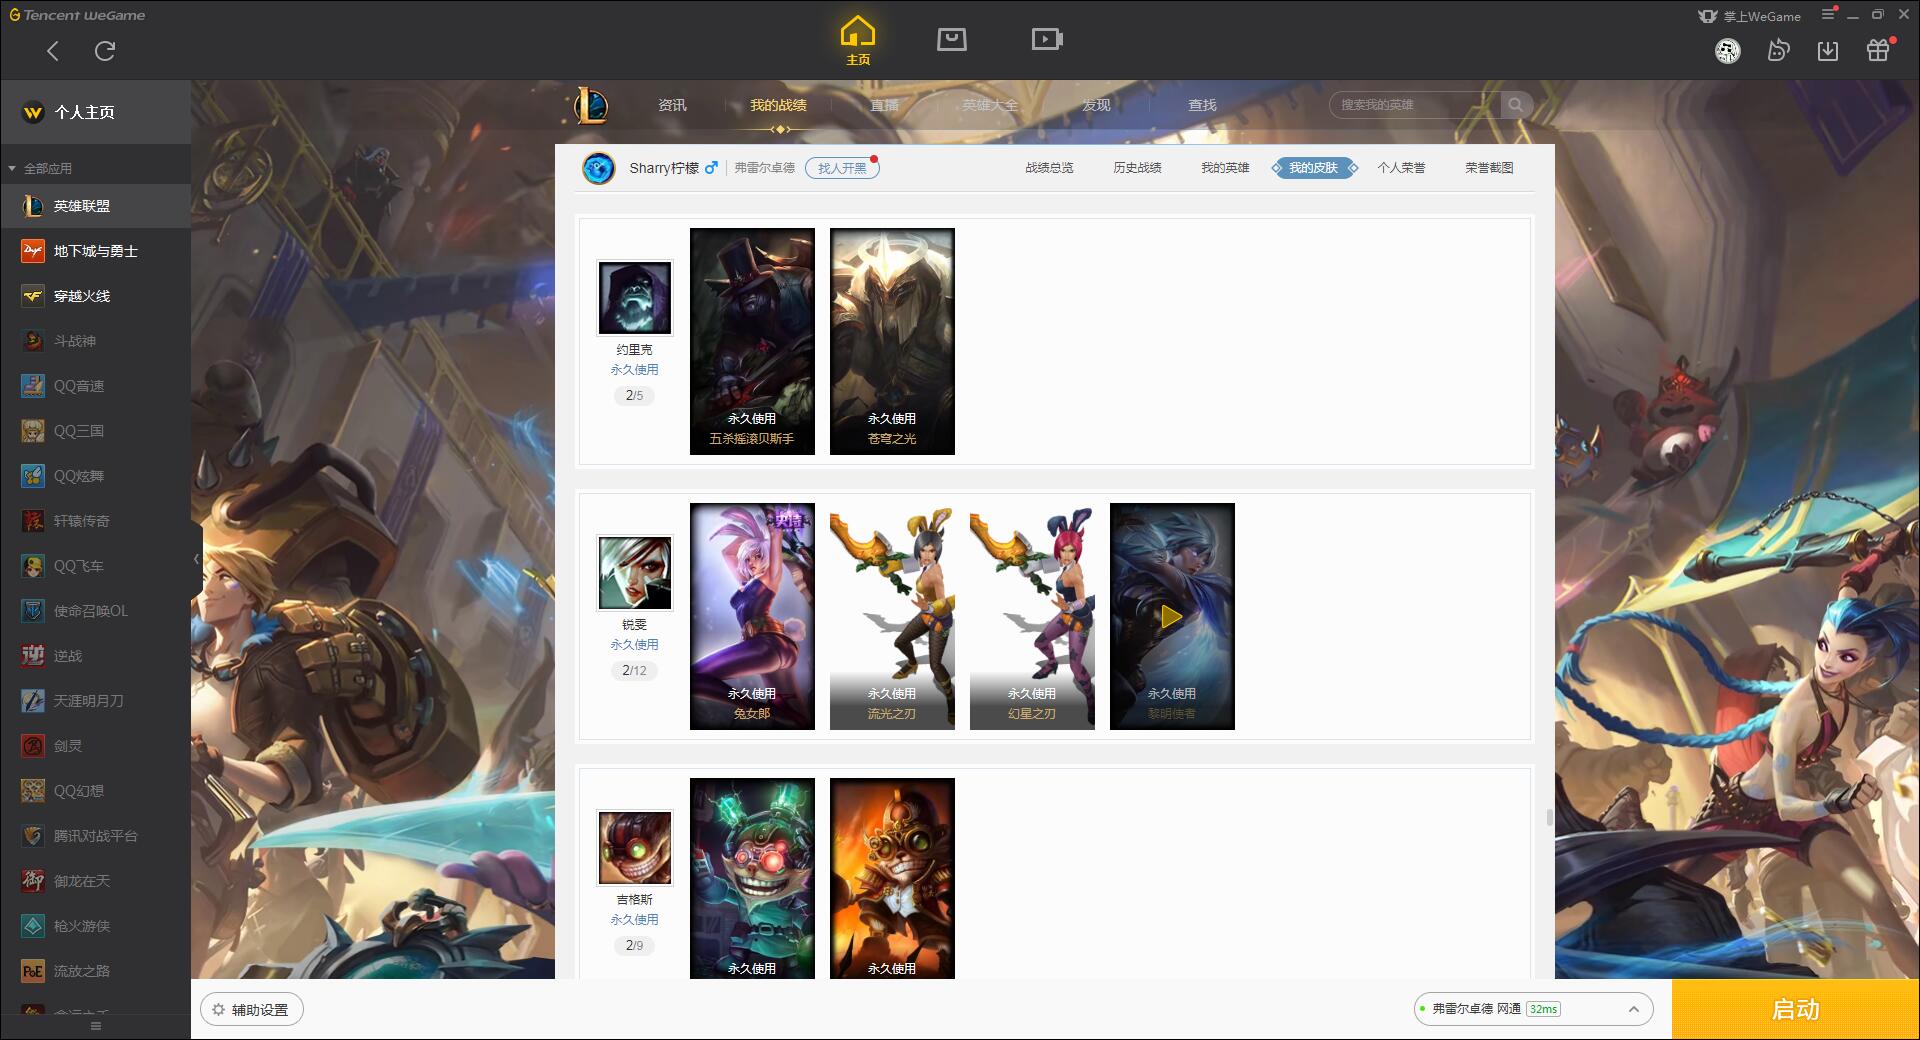Select 御龙在天 in the app list

tap(95, 881)
